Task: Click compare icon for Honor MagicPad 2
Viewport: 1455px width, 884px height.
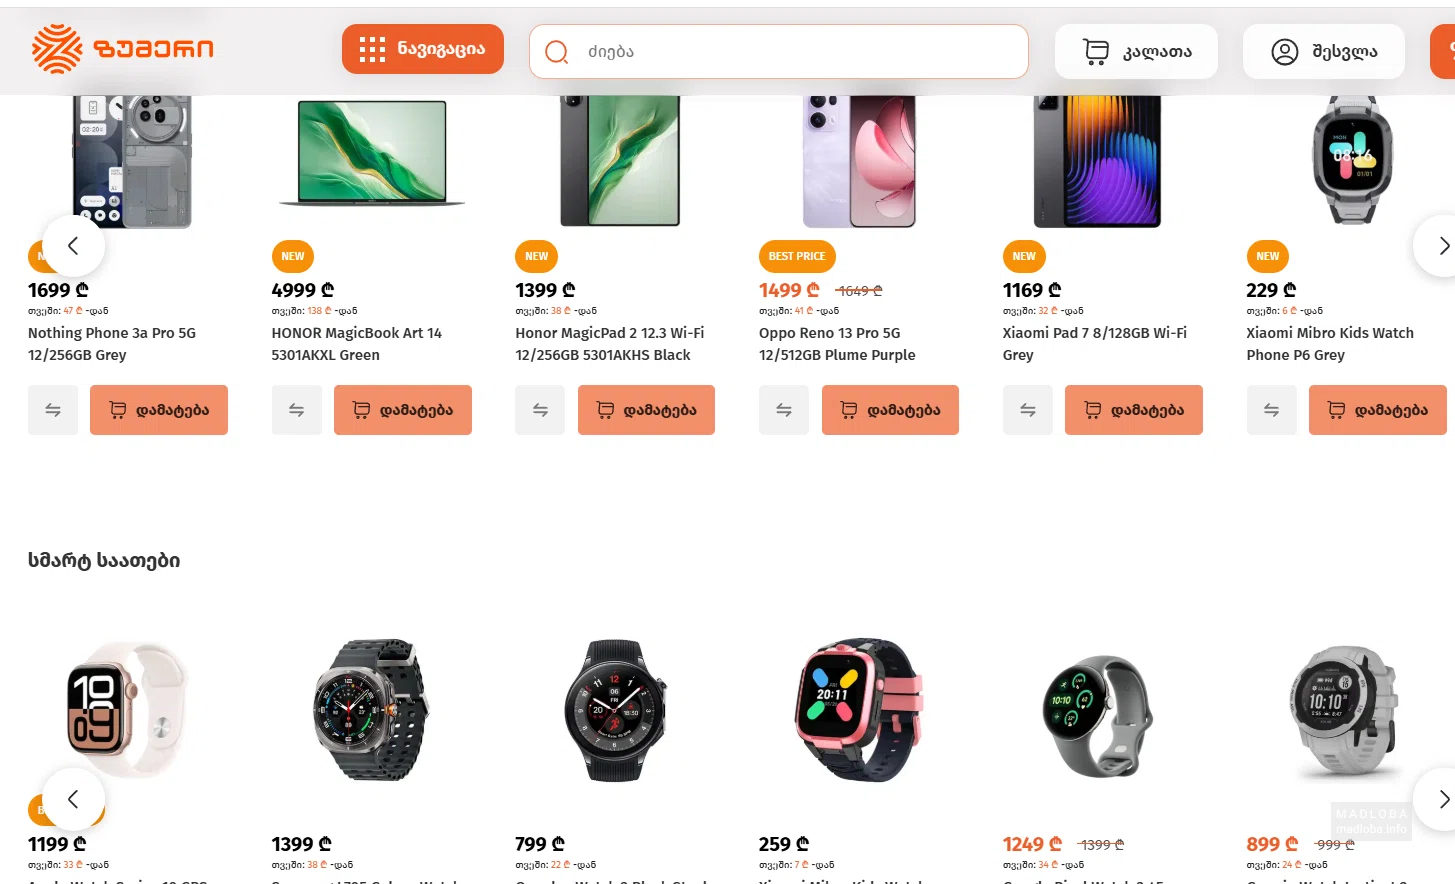Action: pos(540,410)
